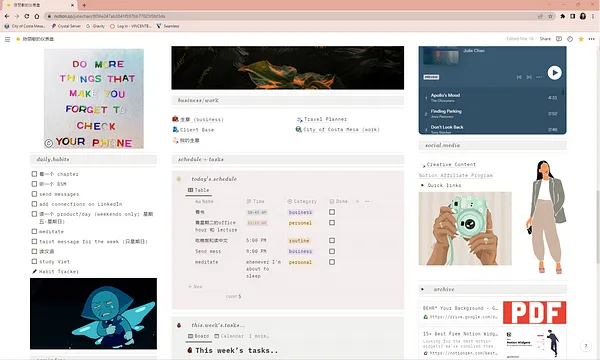The height and width of the screenshot is (360, 600).
Task: Open Crystal Server bookmark
Action: pos(66,26)
